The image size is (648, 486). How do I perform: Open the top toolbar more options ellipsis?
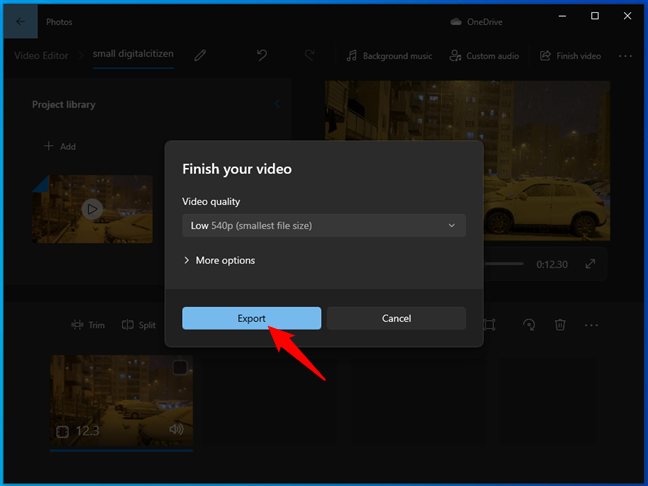coord(625,56)
